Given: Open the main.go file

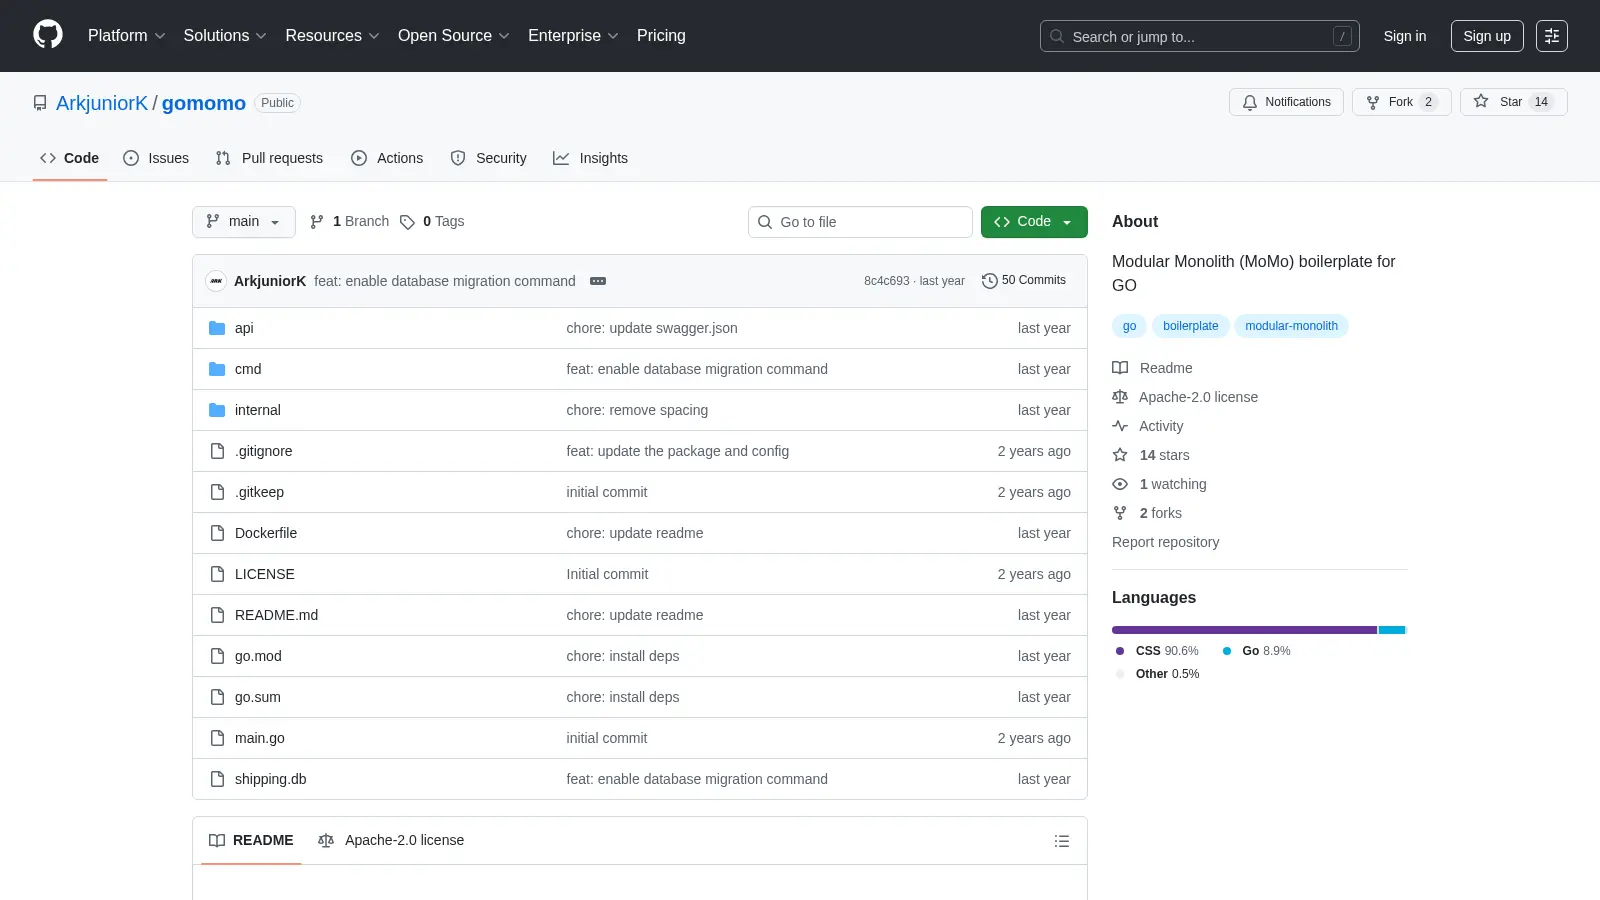Looking at the screenshot, I should pos(260,738).
